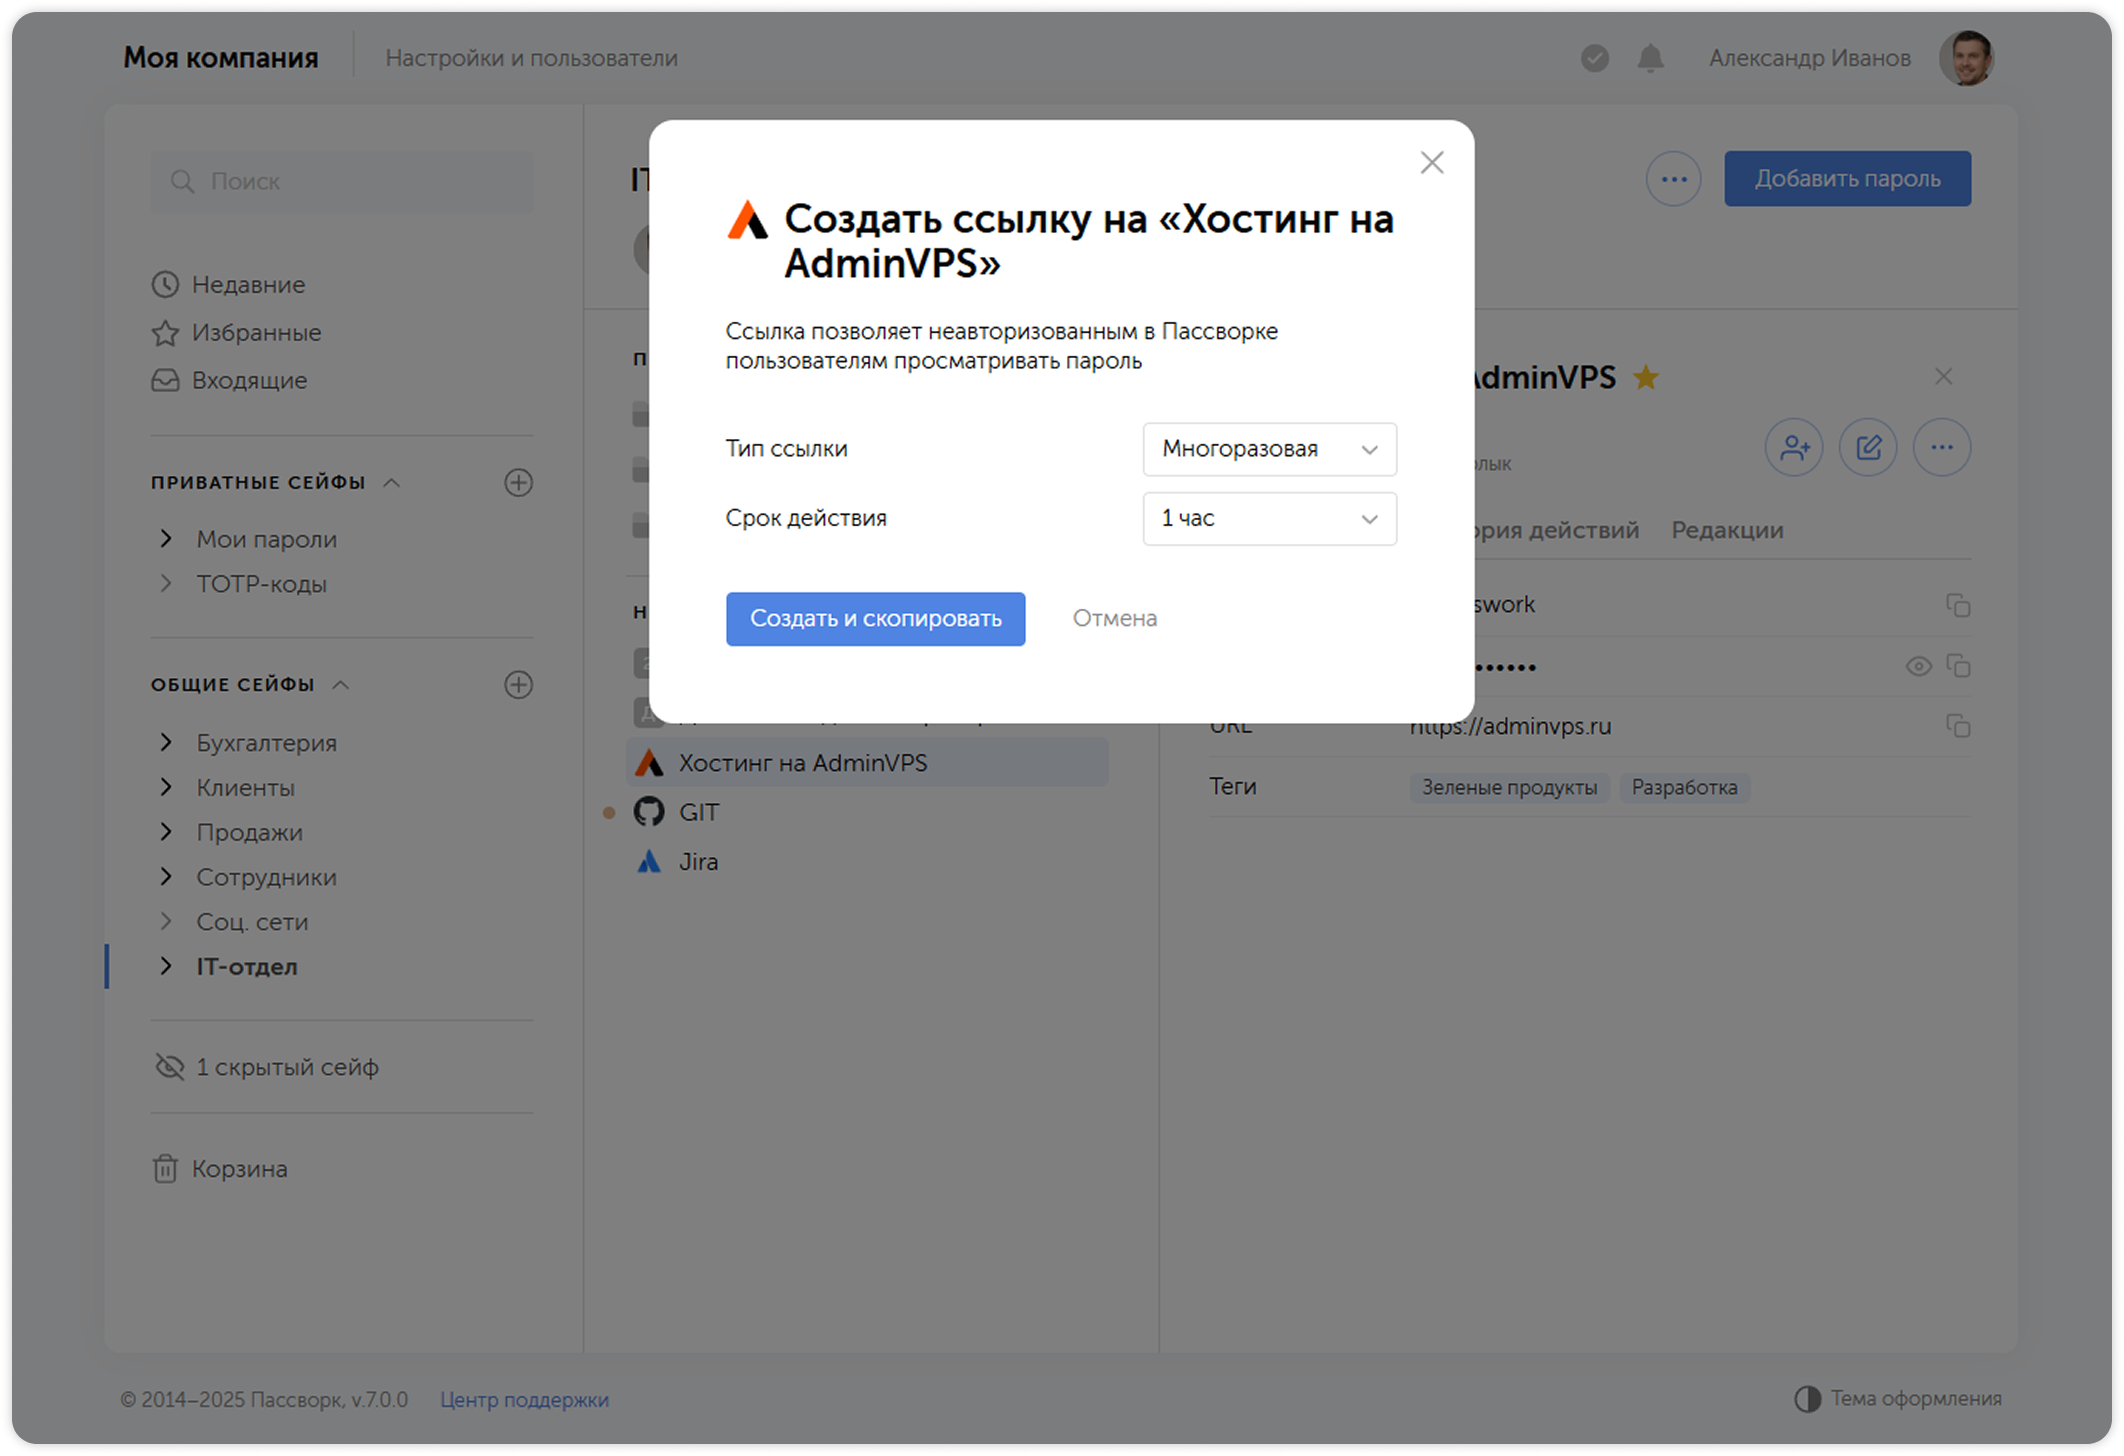This screenshot has height=1456, width=2124.
Task: Click Create and copy button
Action: (875, 618)
